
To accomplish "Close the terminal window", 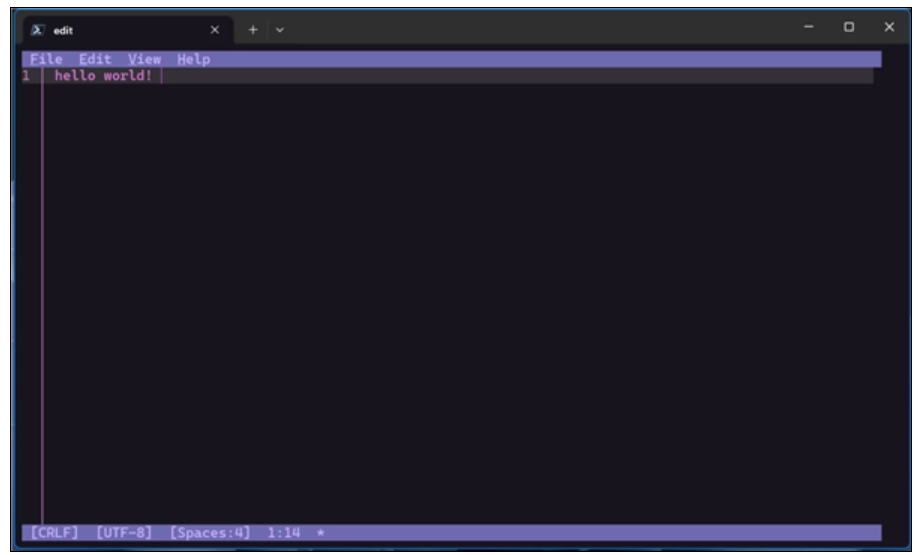I will 889,27.
